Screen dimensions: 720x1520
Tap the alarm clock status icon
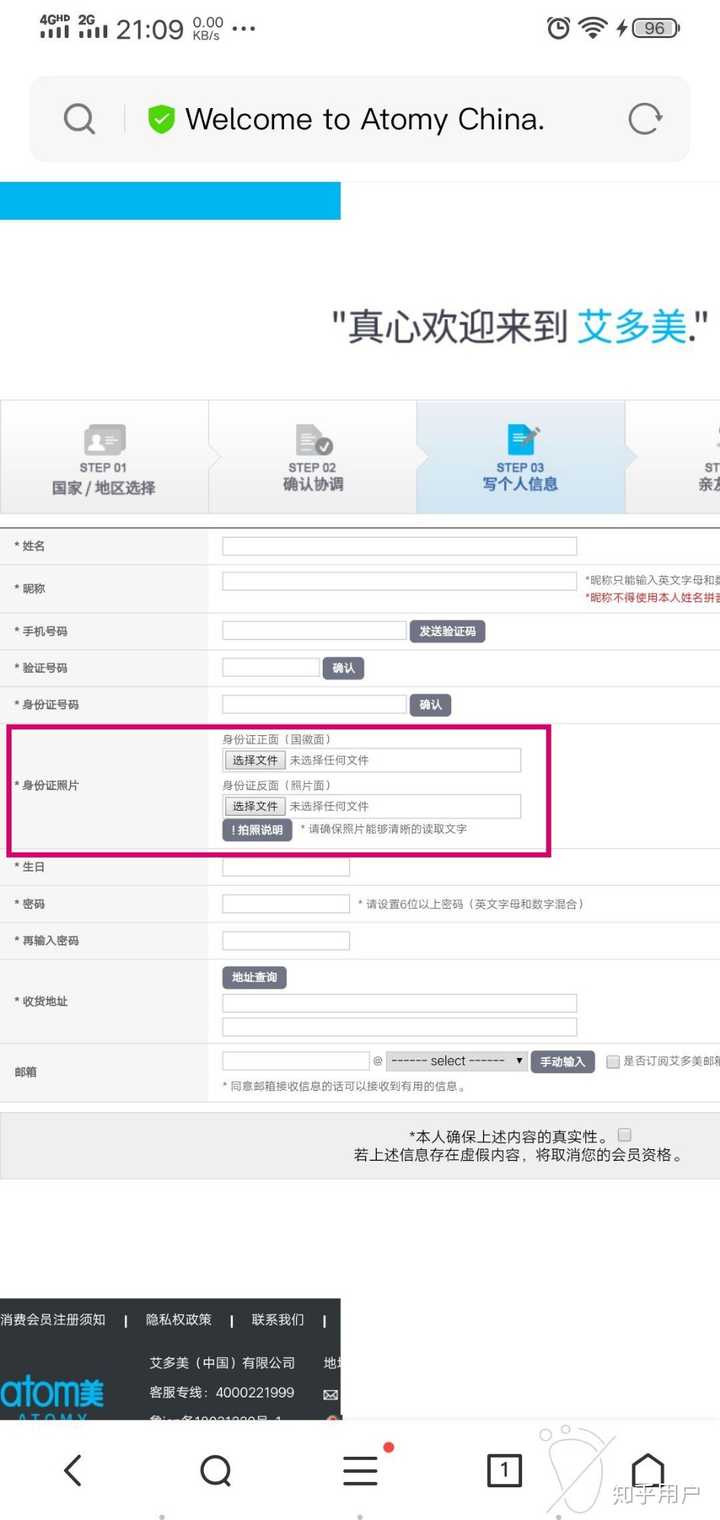[558, 28]
